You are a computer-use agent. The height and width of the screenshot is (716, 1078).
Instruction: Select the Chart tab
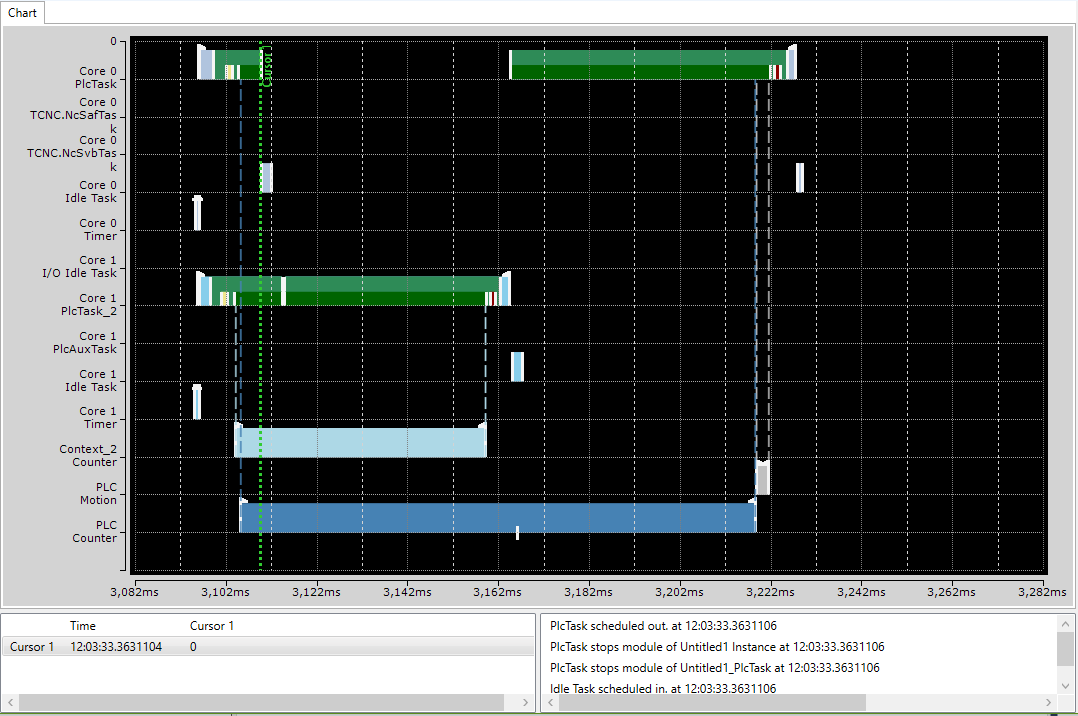pos(23,12)
